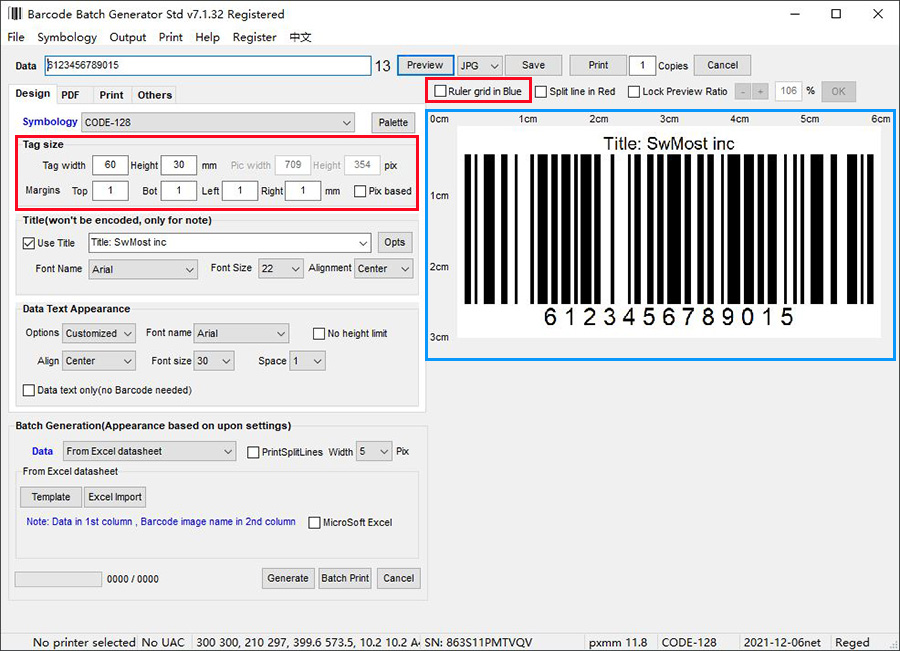Select the Design tab

[x=33, y=94]
